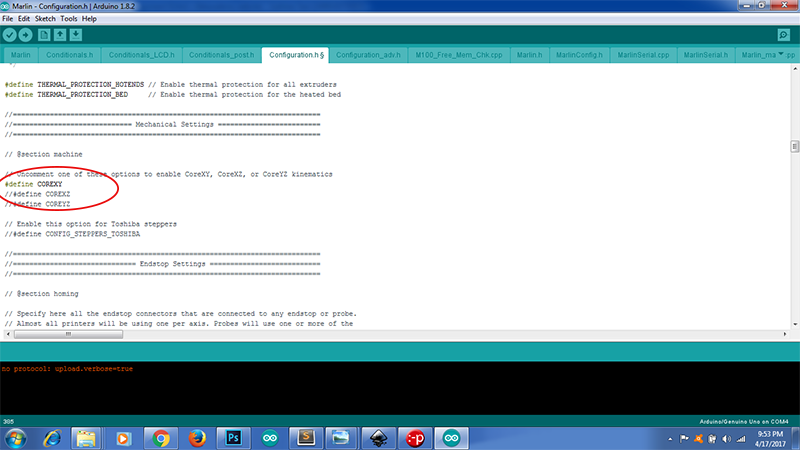Switch to first Arduino taskbar window

click(270, 439)
